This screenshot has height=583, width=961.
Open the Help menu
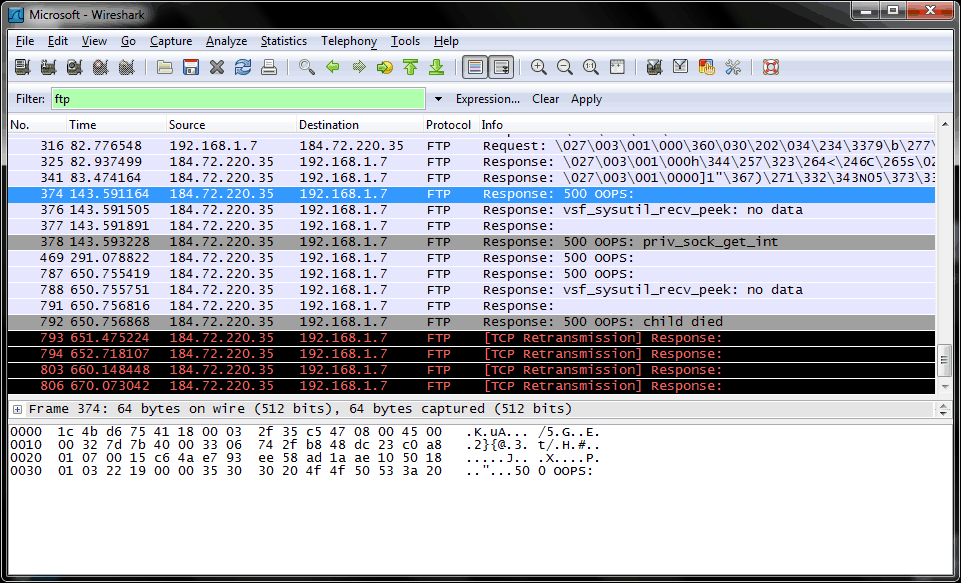point(446,41)
